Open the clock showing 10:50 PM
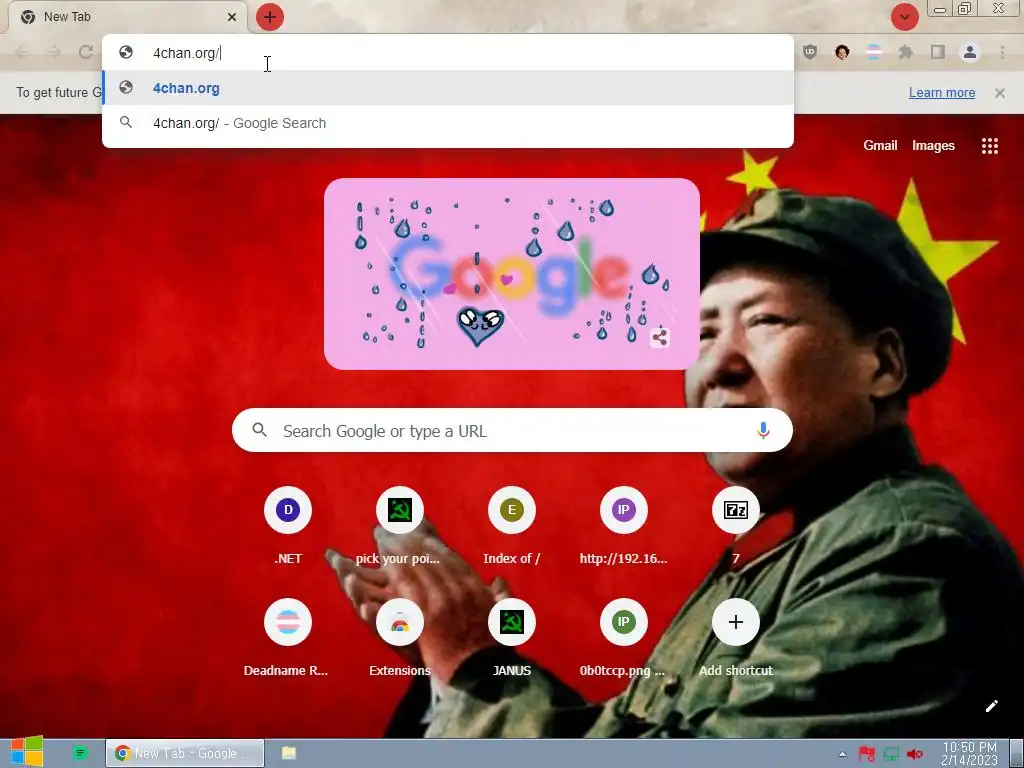The height and width of the screenshot is (768, 1024). click(x=969, y=754)
